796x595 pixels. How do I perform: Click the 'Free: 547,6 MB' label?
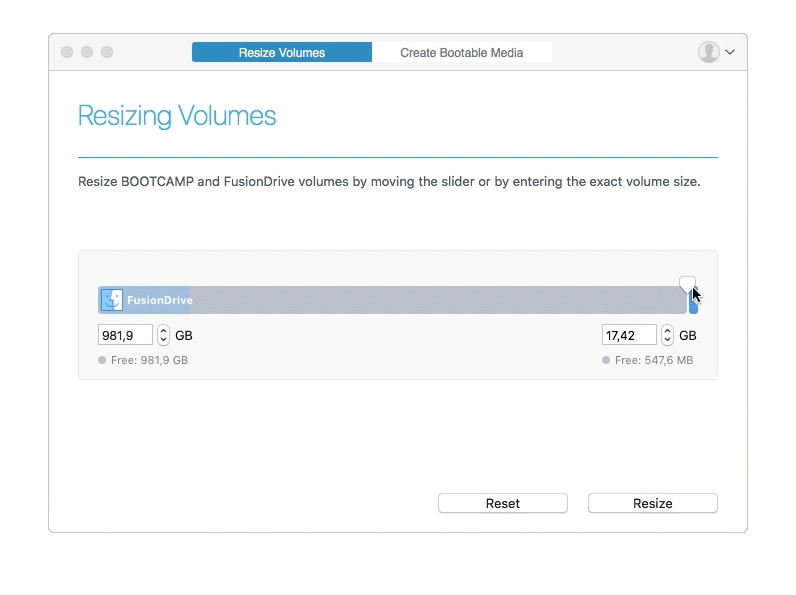click(x=654, y=360)
